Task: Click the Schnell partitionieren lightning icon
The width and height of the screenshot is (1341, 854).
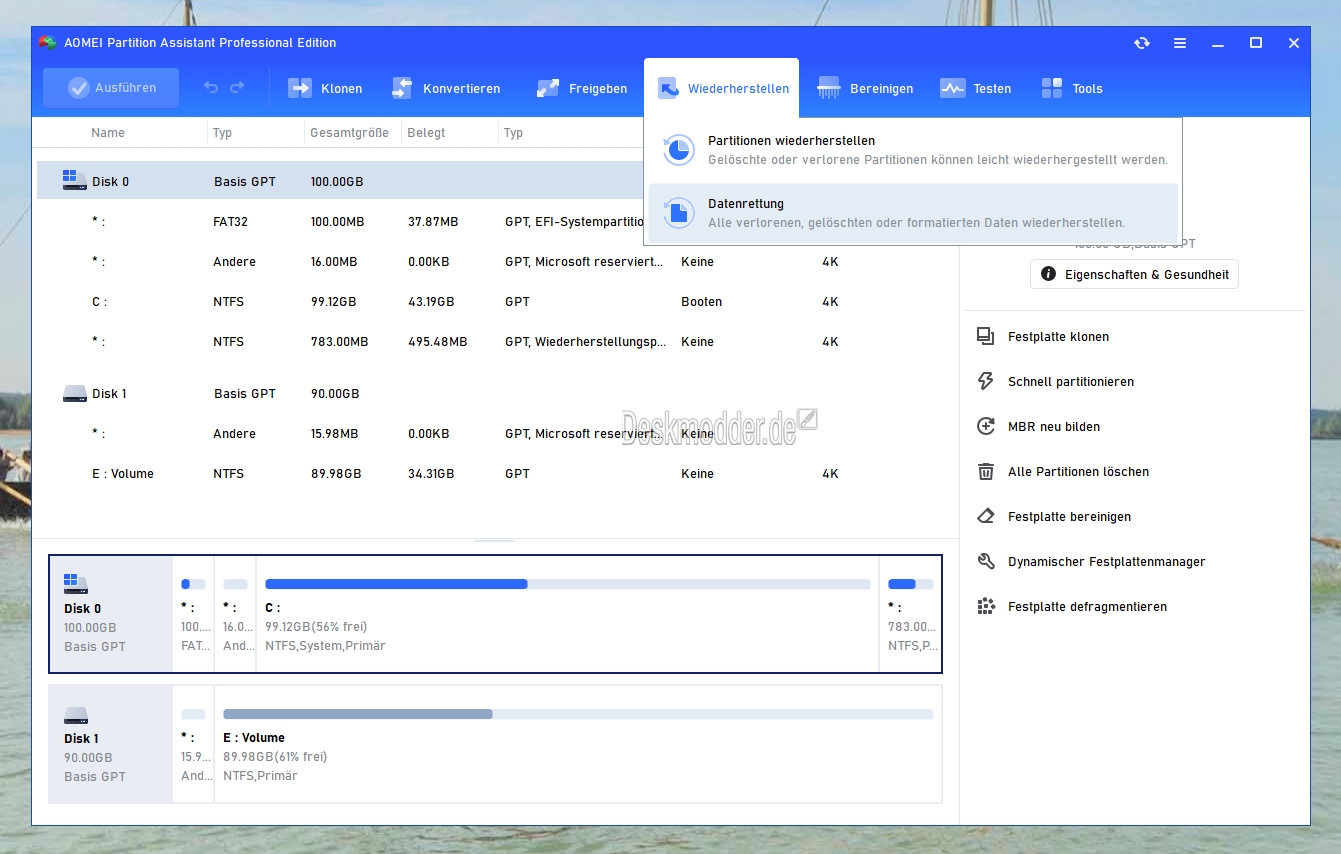Action: click(986, 382)
